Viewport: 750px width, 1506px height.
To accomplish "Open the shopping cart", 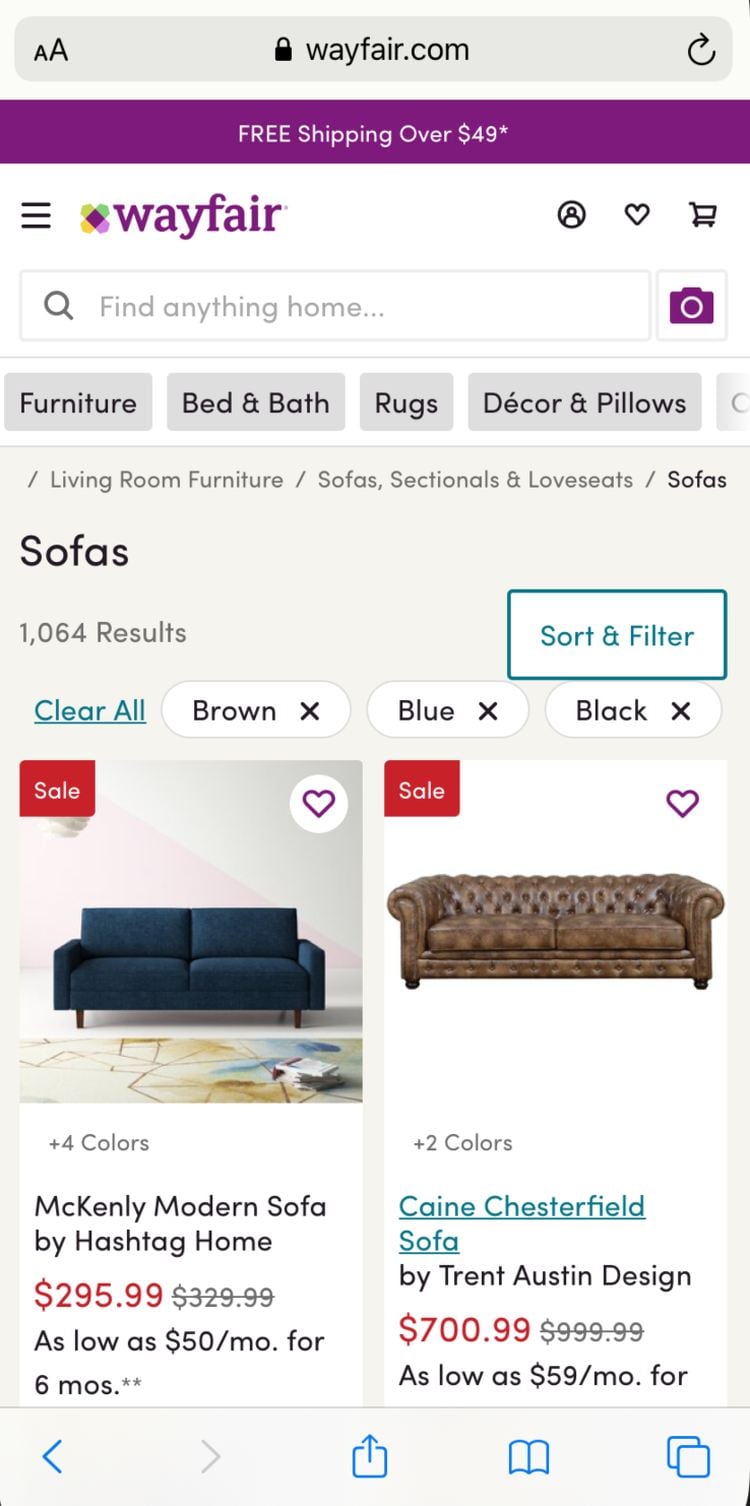I will [703, 214].
